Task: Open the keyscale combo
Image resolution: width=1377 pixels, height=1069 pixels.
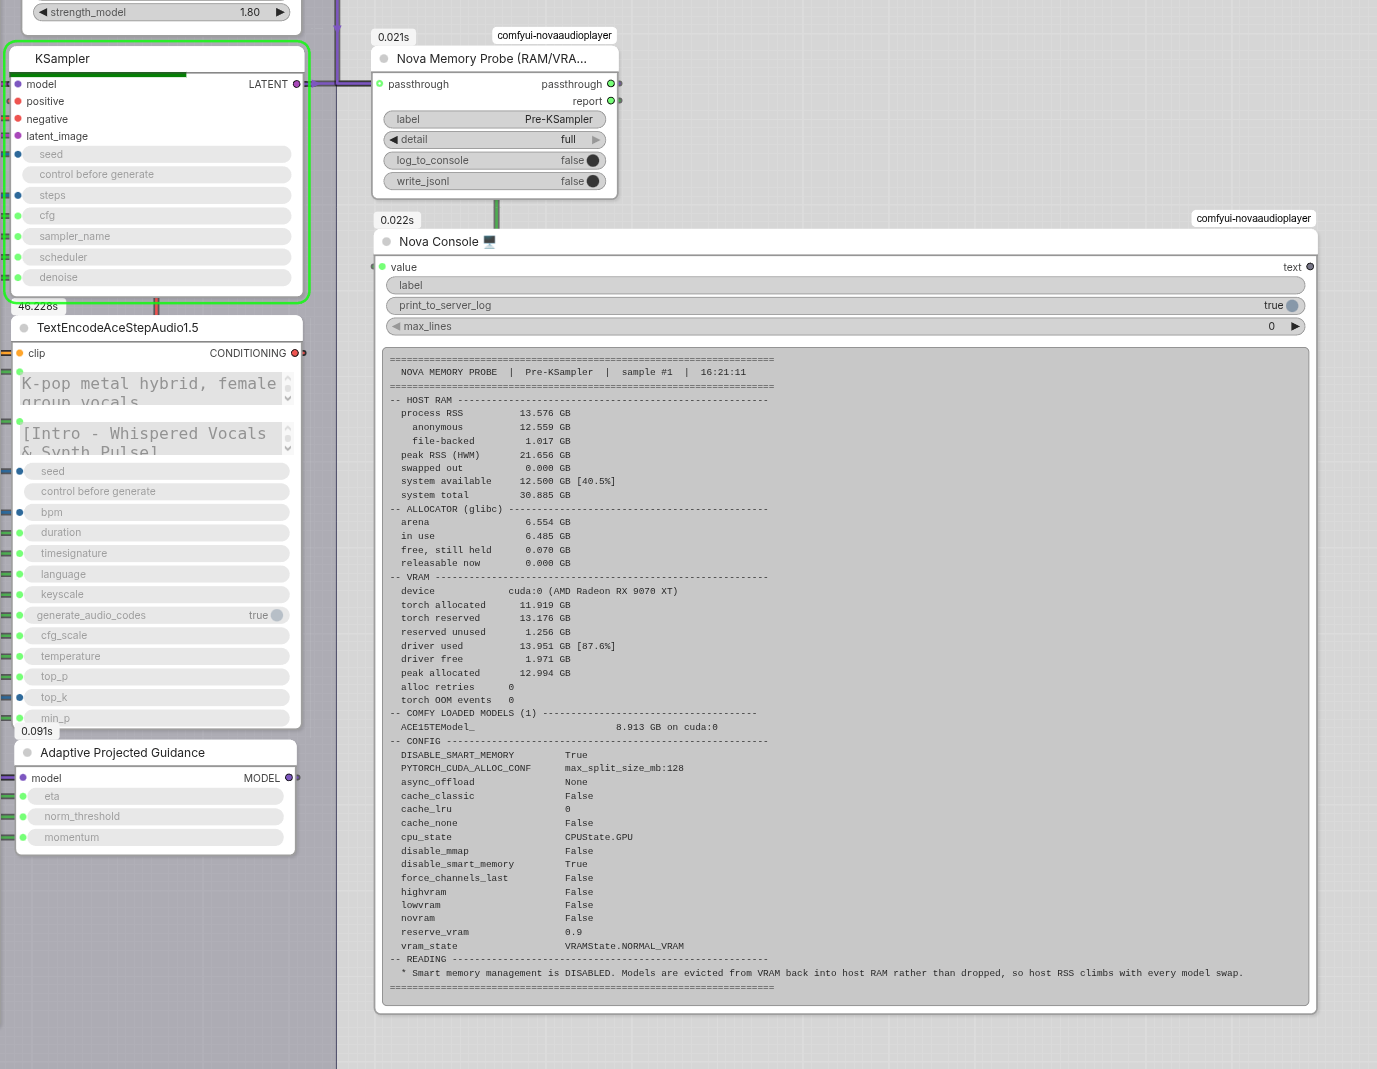Action: [x=157, y=594]
